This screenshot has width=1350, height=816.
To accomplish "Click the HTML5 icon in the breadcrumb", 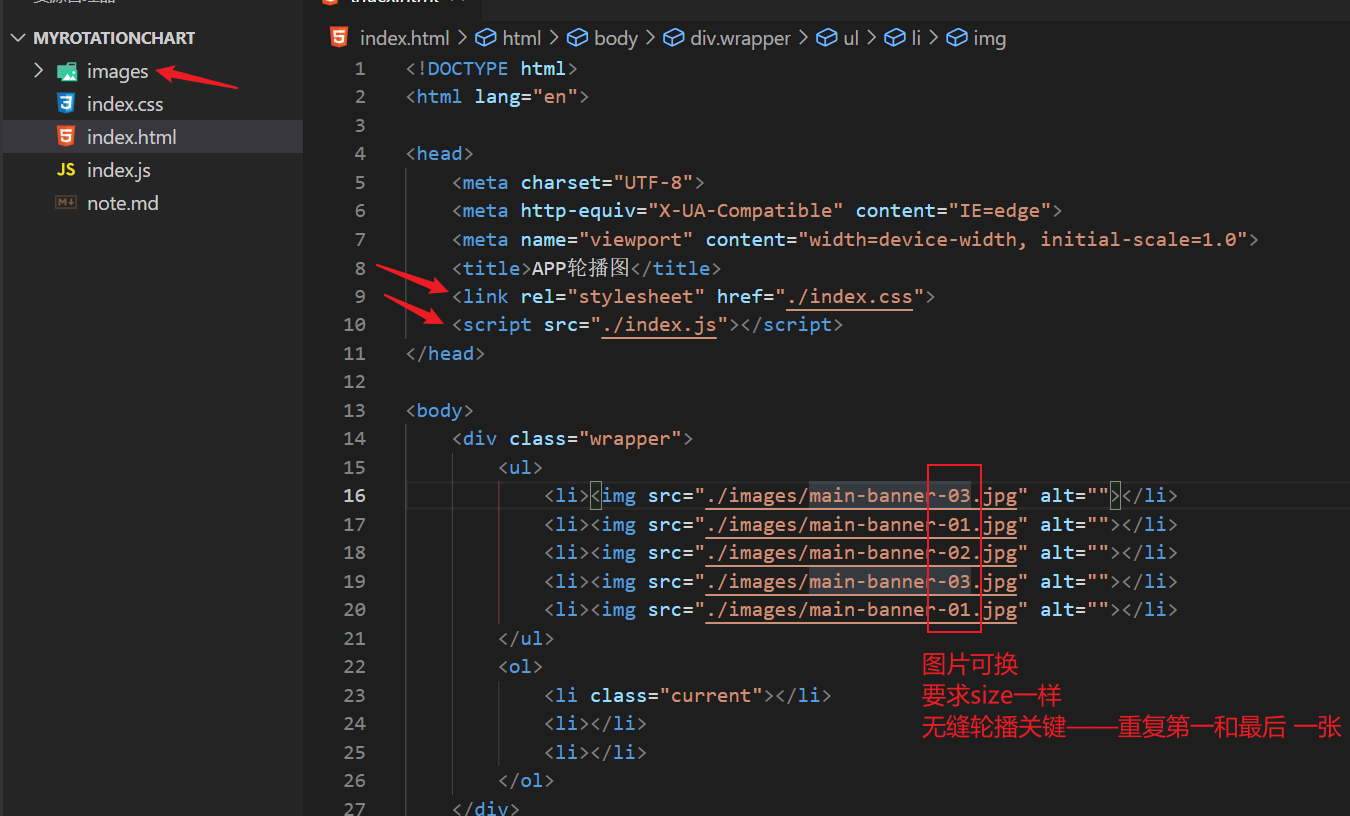I will (x=339, y=38).
